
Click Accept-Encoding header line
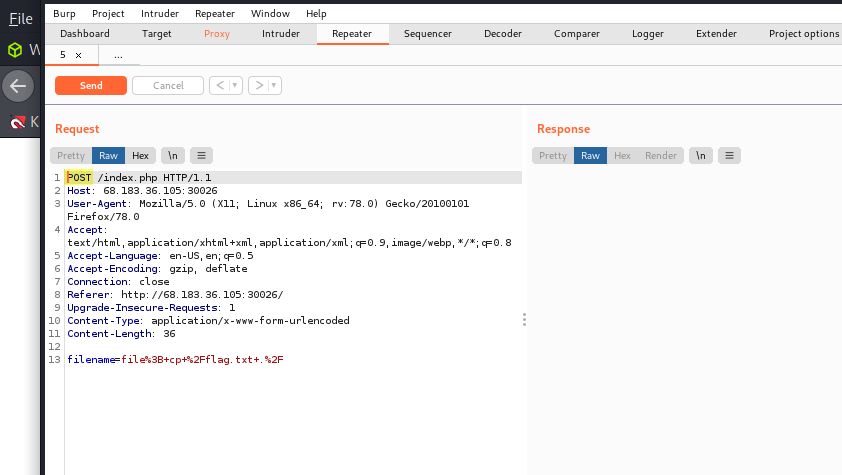157,268
